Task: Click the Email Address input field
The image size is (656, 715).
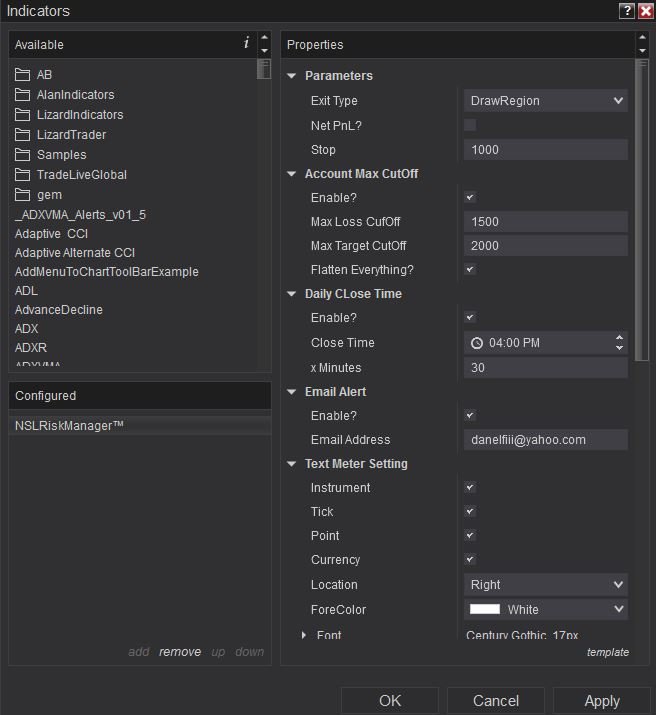Action: pyautogui.click(x=546, y=440)
